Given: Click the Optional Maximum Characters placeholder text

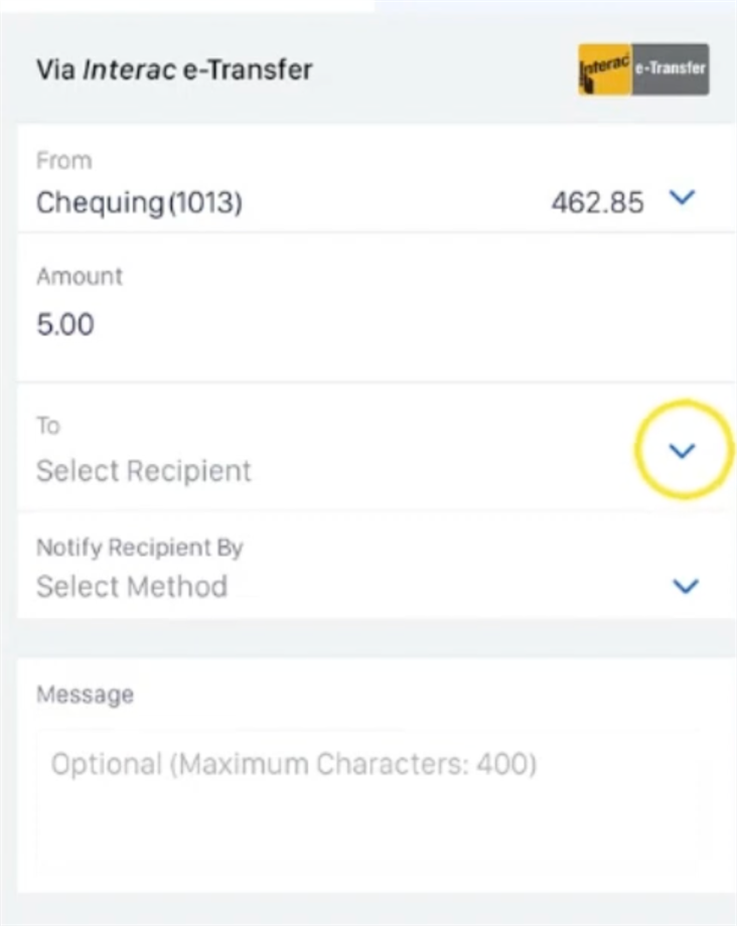Looking at the screenshot, I should [x=294, y=764].
